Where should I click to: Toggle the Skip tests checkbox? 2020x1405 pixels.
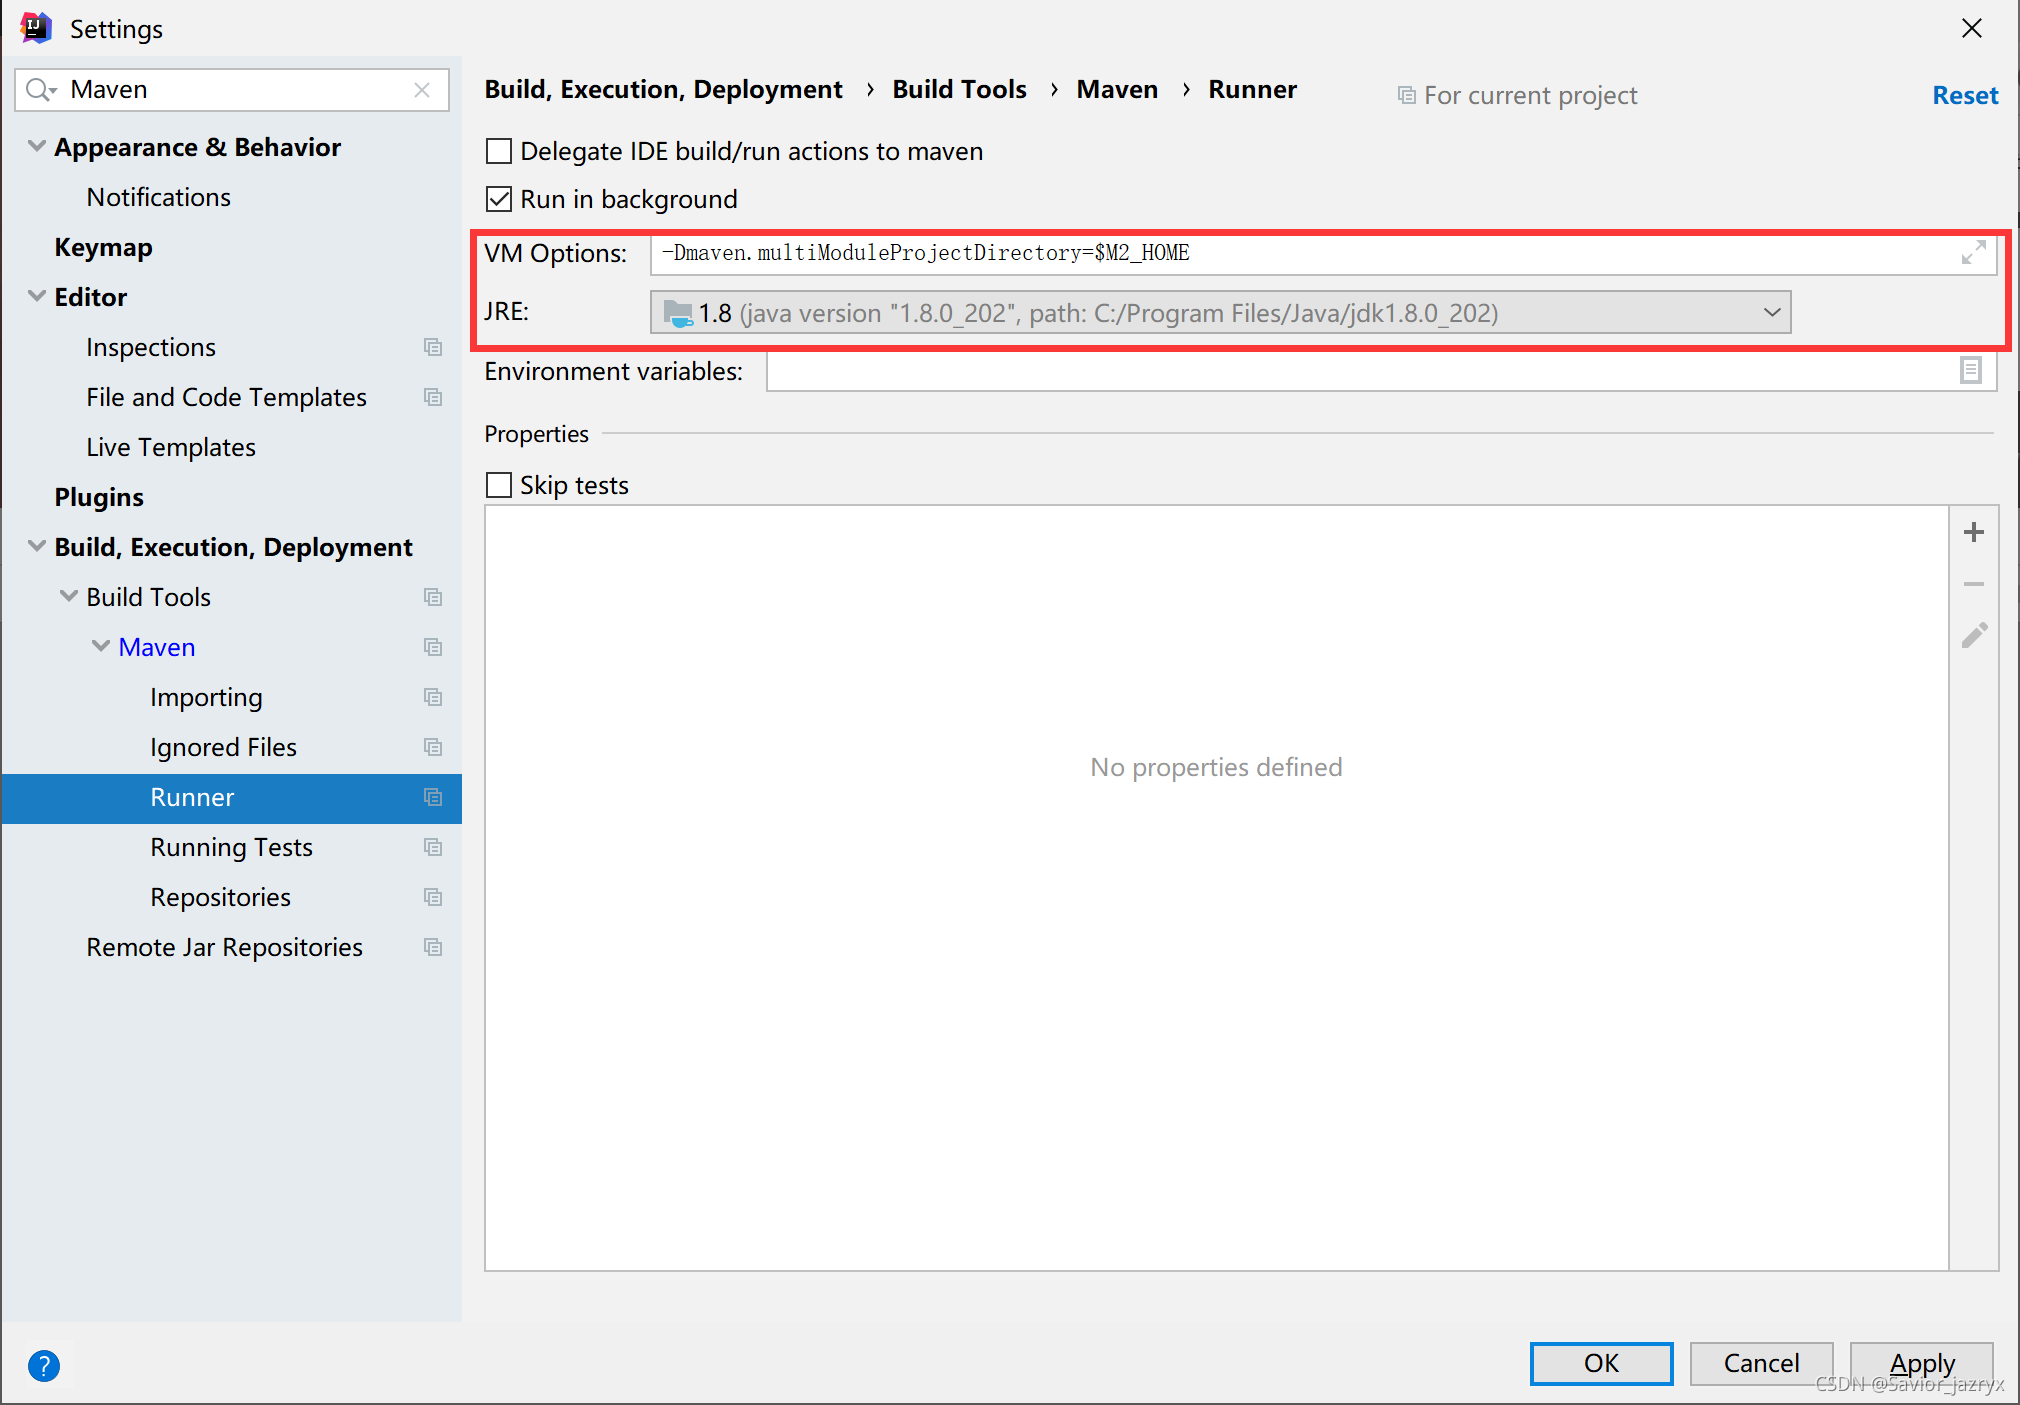tap(499, 485)
